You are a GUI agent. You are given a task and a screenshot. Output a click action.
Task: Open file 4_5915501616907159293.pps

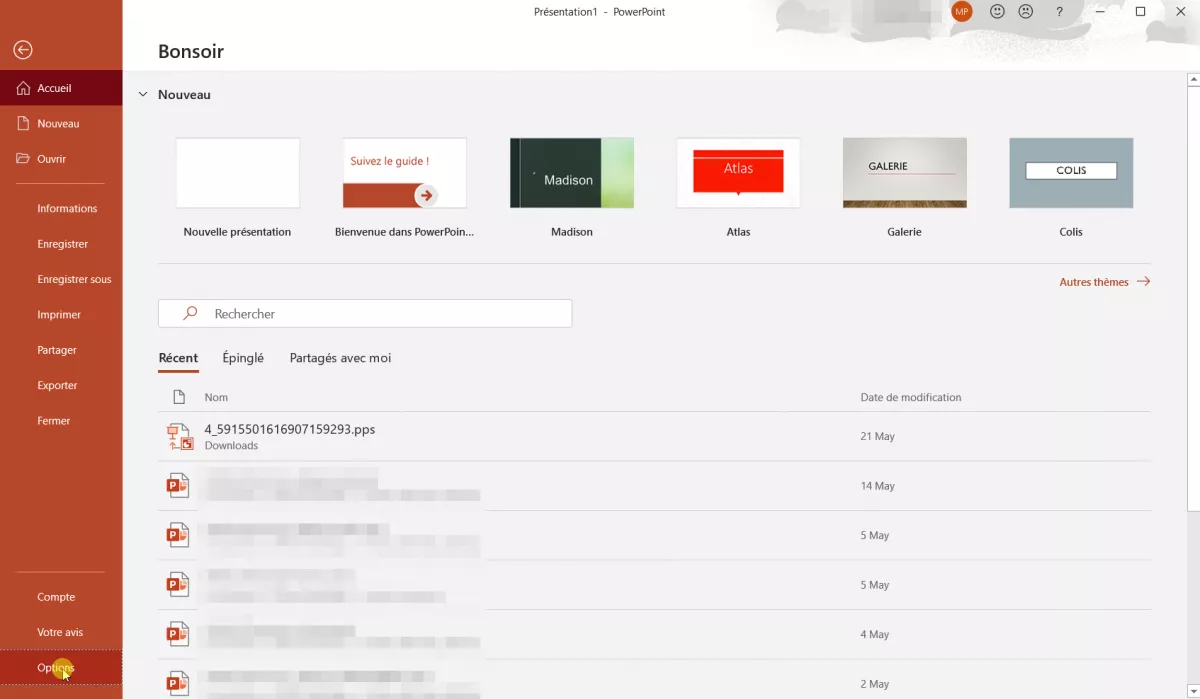point(290,429)
